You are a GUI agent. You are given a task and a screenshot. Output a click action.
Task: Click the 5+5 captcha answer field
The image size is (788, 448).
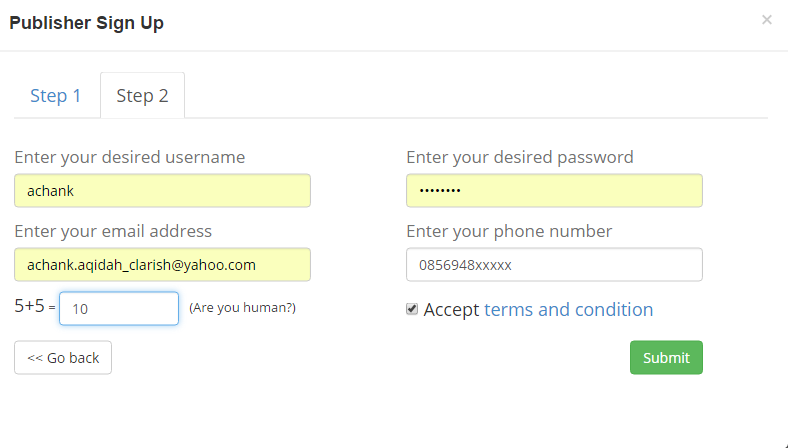click(119, 309)
